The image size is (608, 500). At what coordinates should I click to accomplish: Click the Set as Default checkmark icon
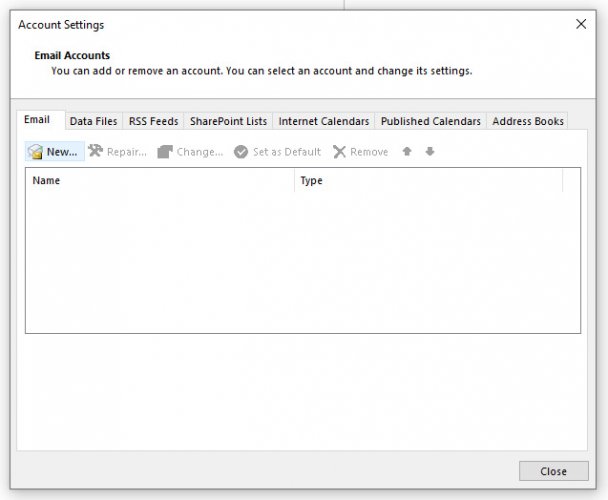coord(241,152)
